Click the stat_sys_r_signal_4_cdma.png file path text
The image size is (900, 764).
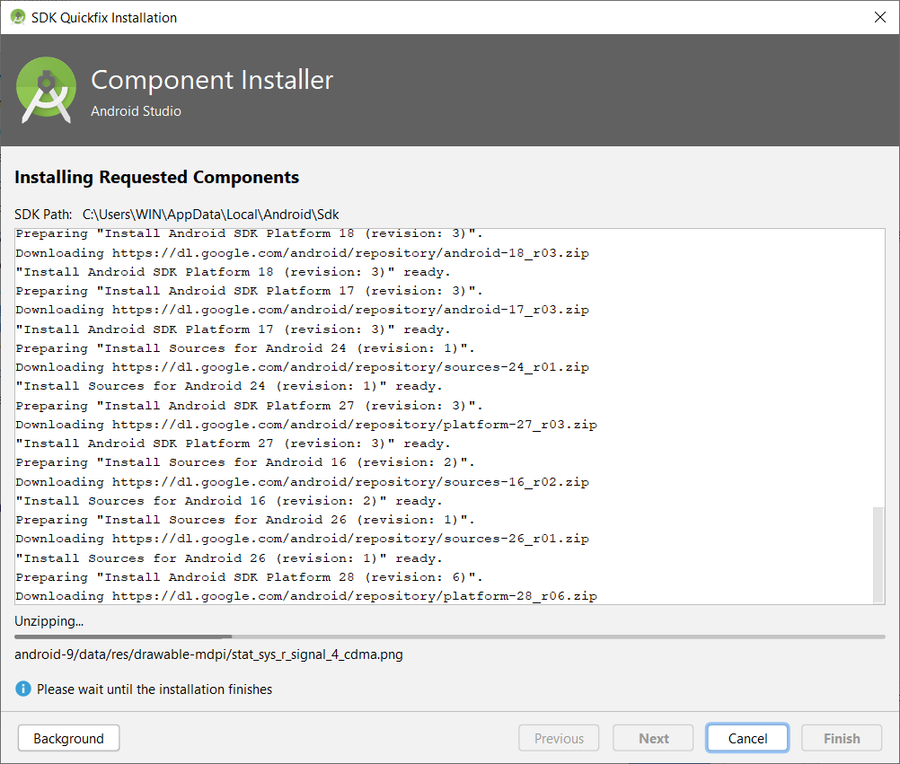209,655
